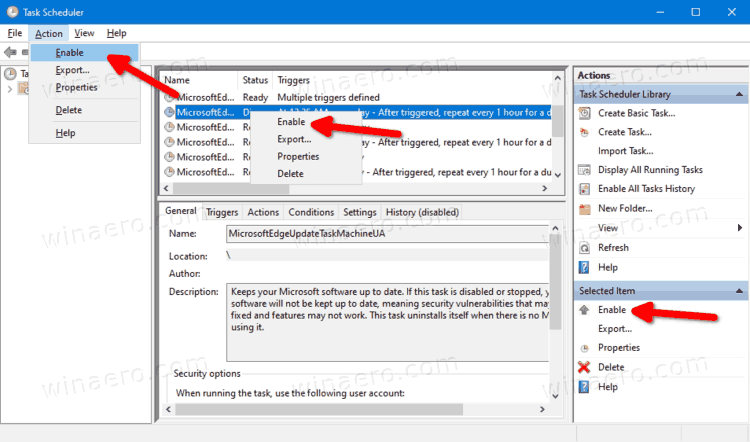
Task: Choose Properties in the Action dropdown menu
Action: pyautogui.click(x=85, y=87)
